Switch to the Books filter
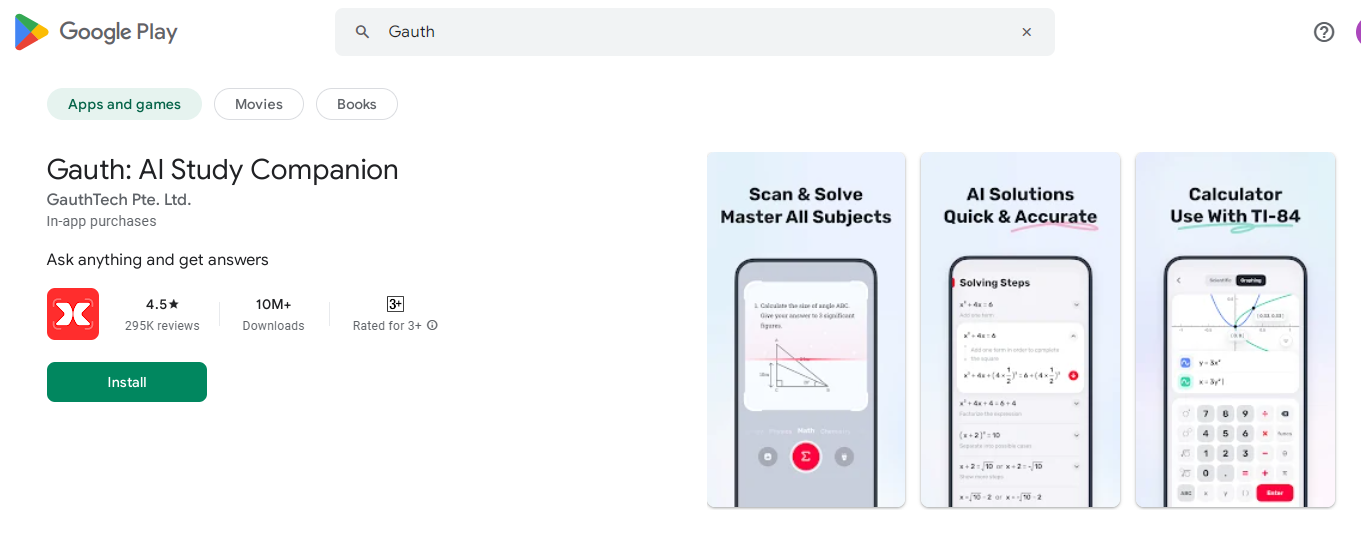 pos(357,104)
